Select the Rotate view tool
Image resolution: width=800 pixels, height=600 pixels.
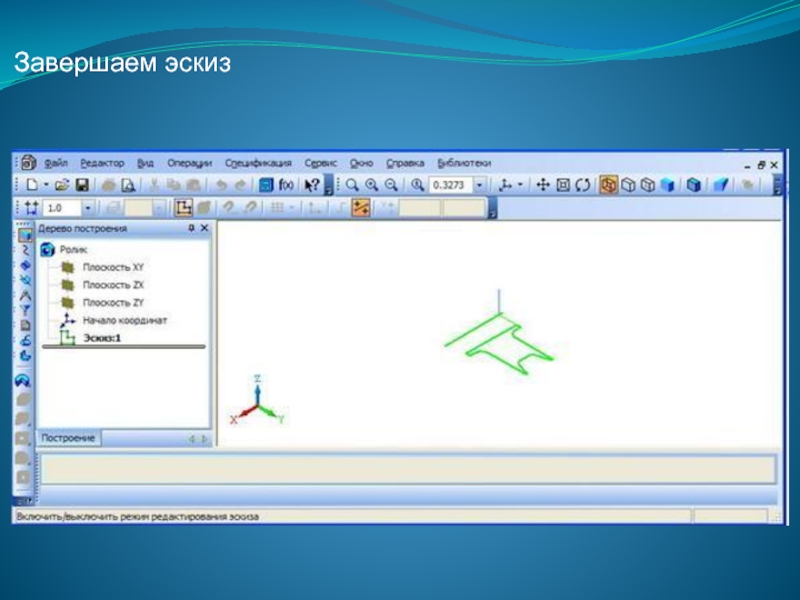[583, 185]
